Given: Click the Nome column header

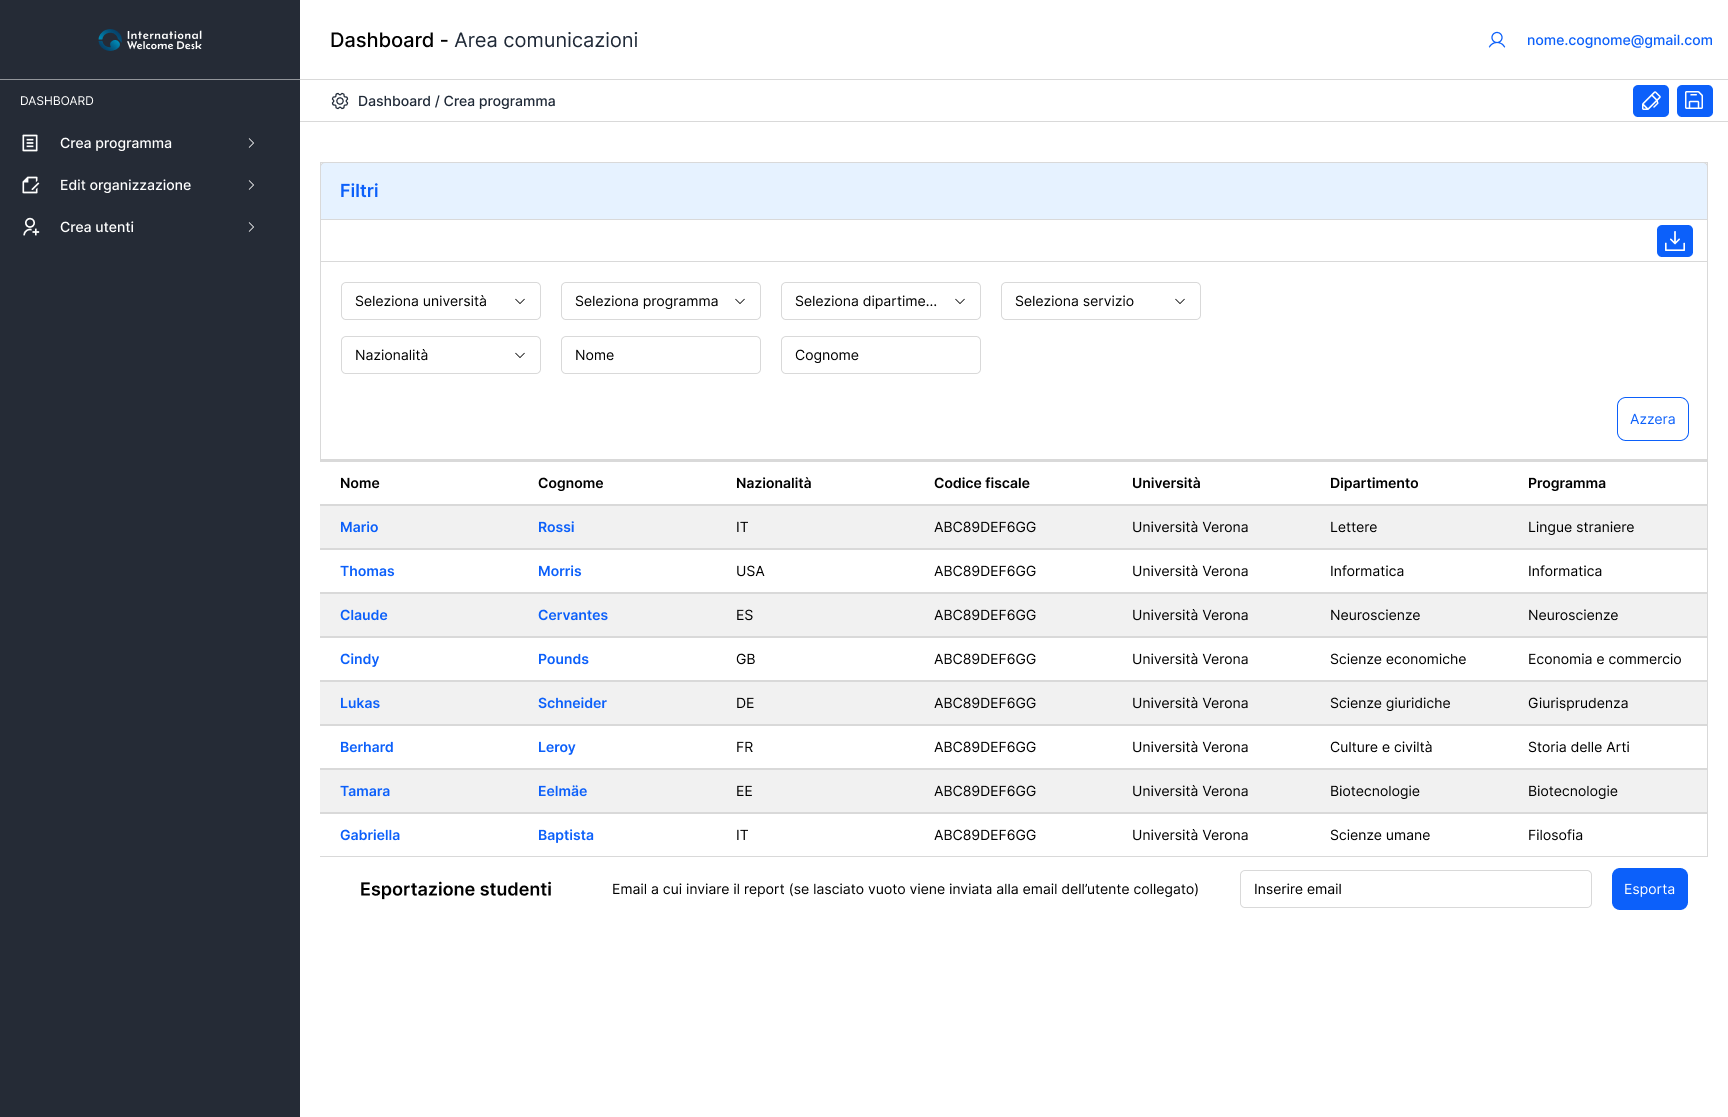Looking at the screenshot, I should coord(360,483).
